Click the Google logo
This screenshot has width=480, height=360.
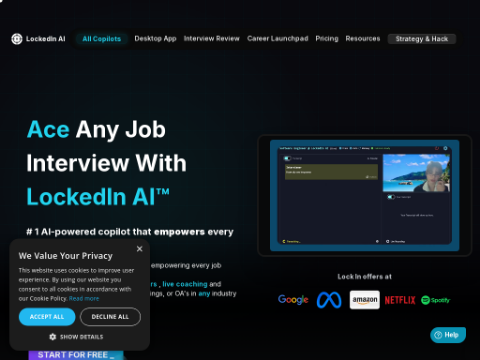point(293,300)
